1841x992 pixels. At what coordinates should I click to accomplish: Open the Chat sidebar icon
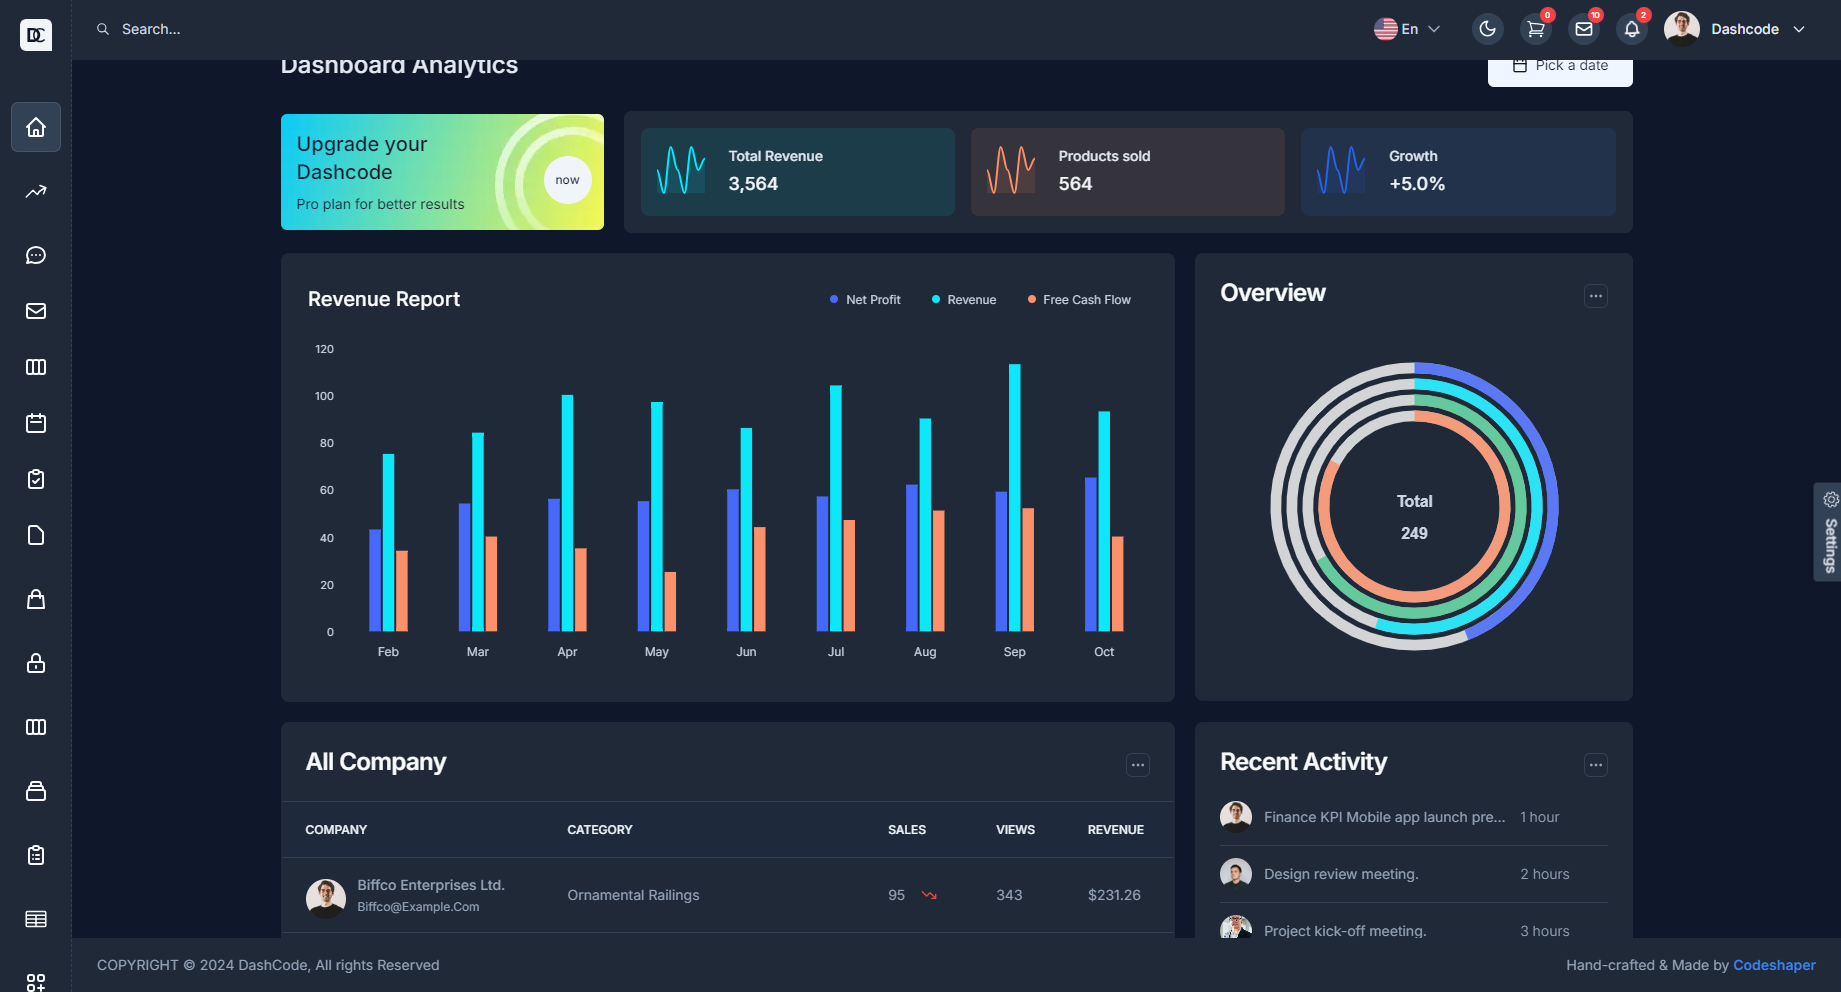tap(36, 255)
